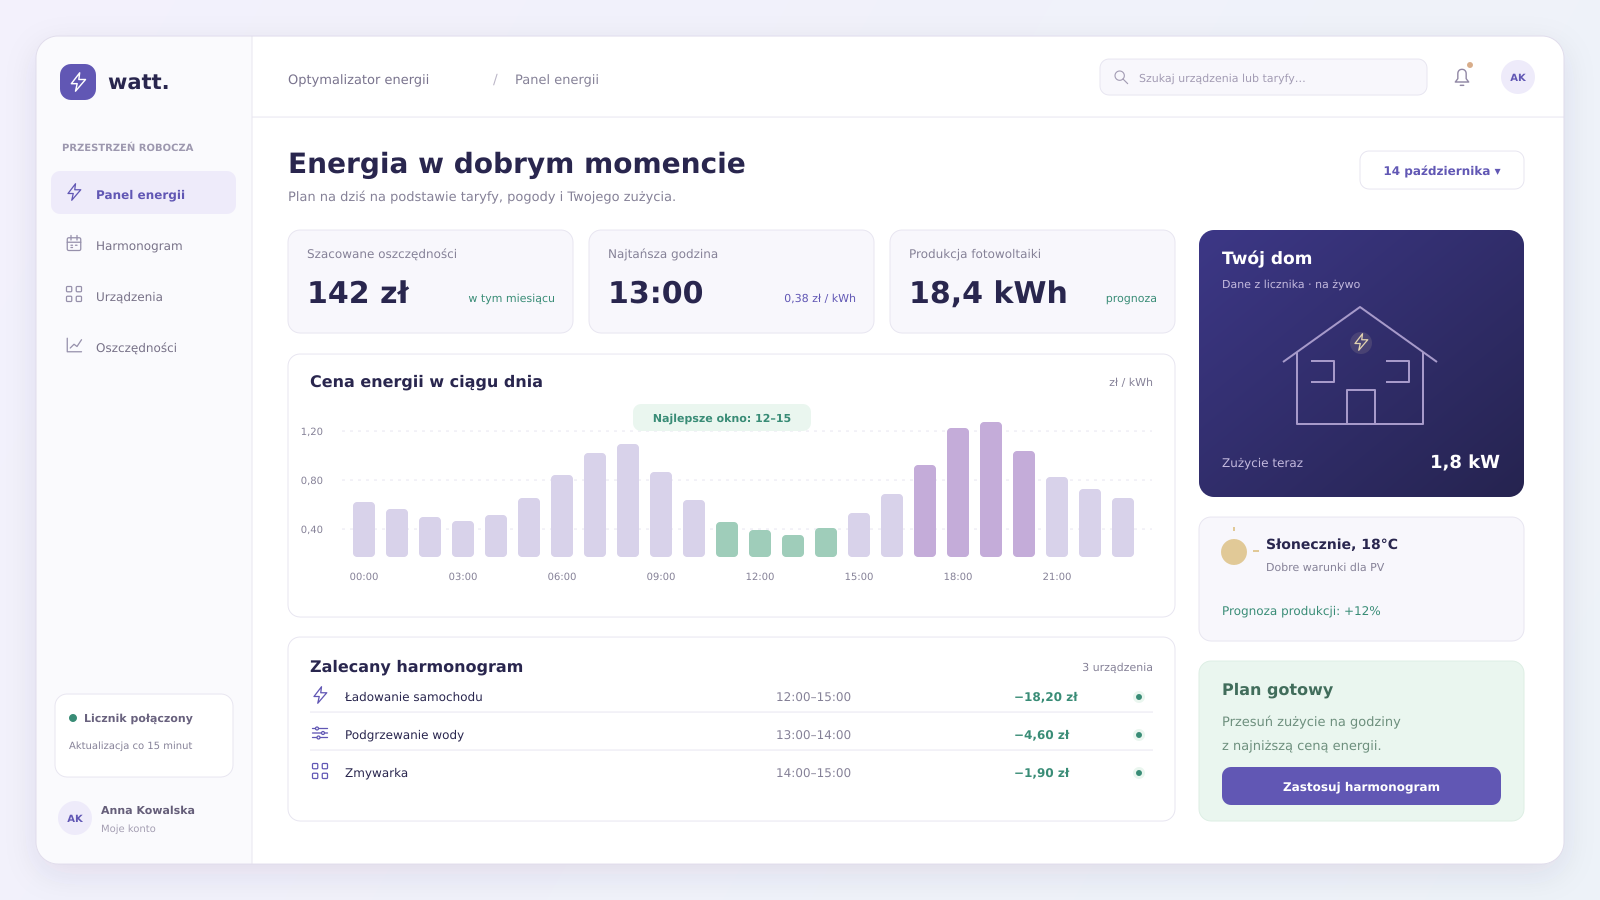Open the AK avatar in top bar
This screenshot has width=1600, height=900.
click(x=1518, y=77)
